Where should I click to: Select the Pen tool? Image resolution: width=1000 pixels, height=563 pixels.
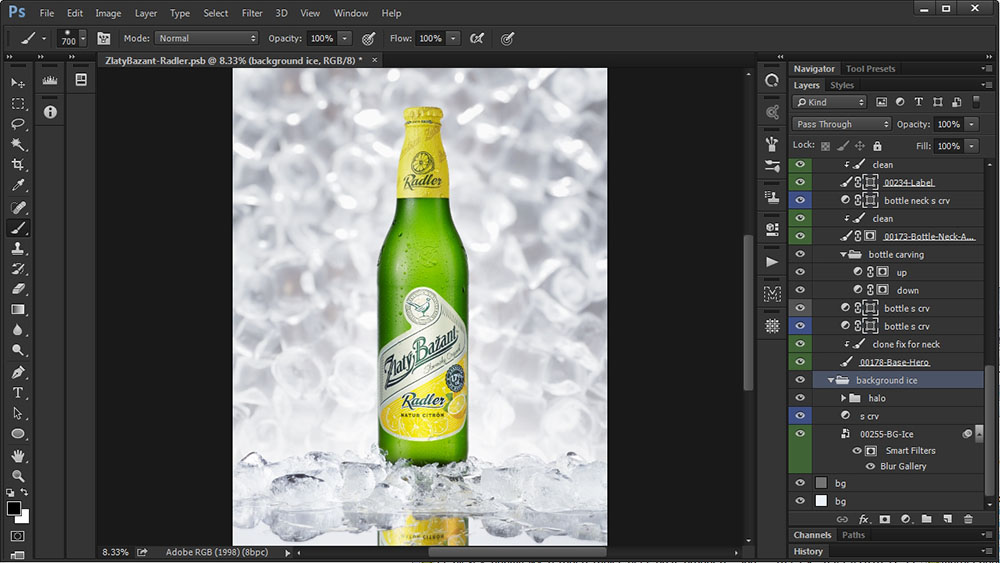(18, 372)
